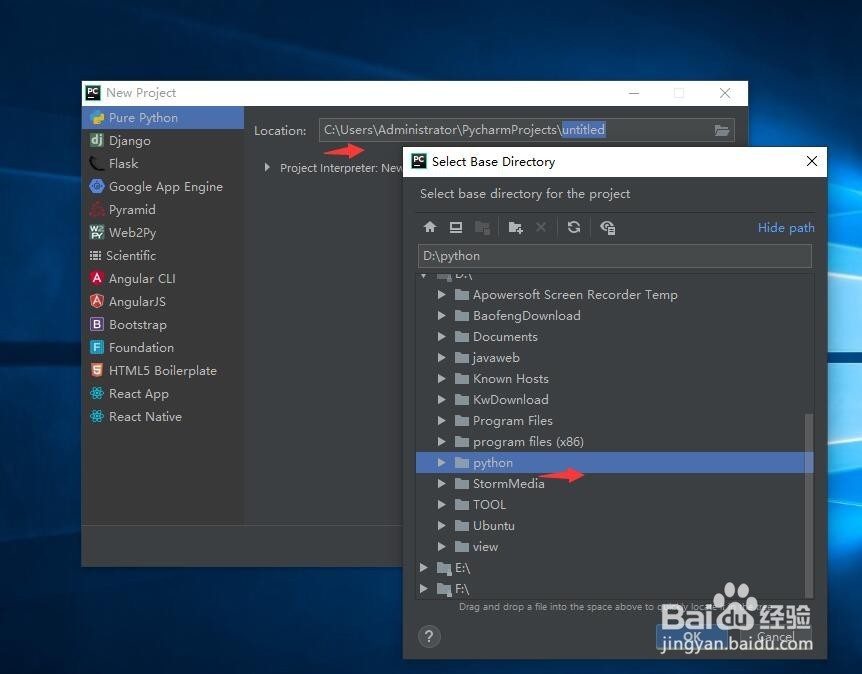Click the Refresh icon in directory dialog
The width and height of the screenshot is (862, 674).
click(574, 227)
